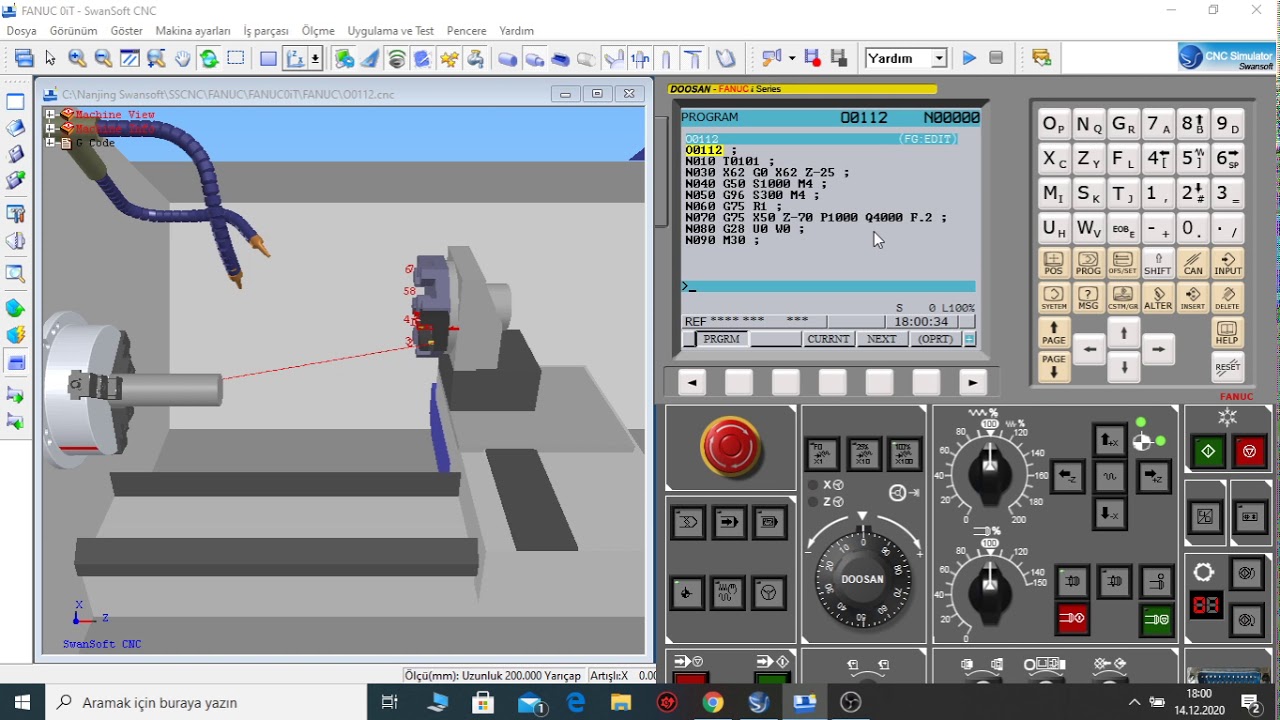Click the DOOSAN handwheel dial
The height and width of the screenshot is (720, 1280).
tap(863, 579)
